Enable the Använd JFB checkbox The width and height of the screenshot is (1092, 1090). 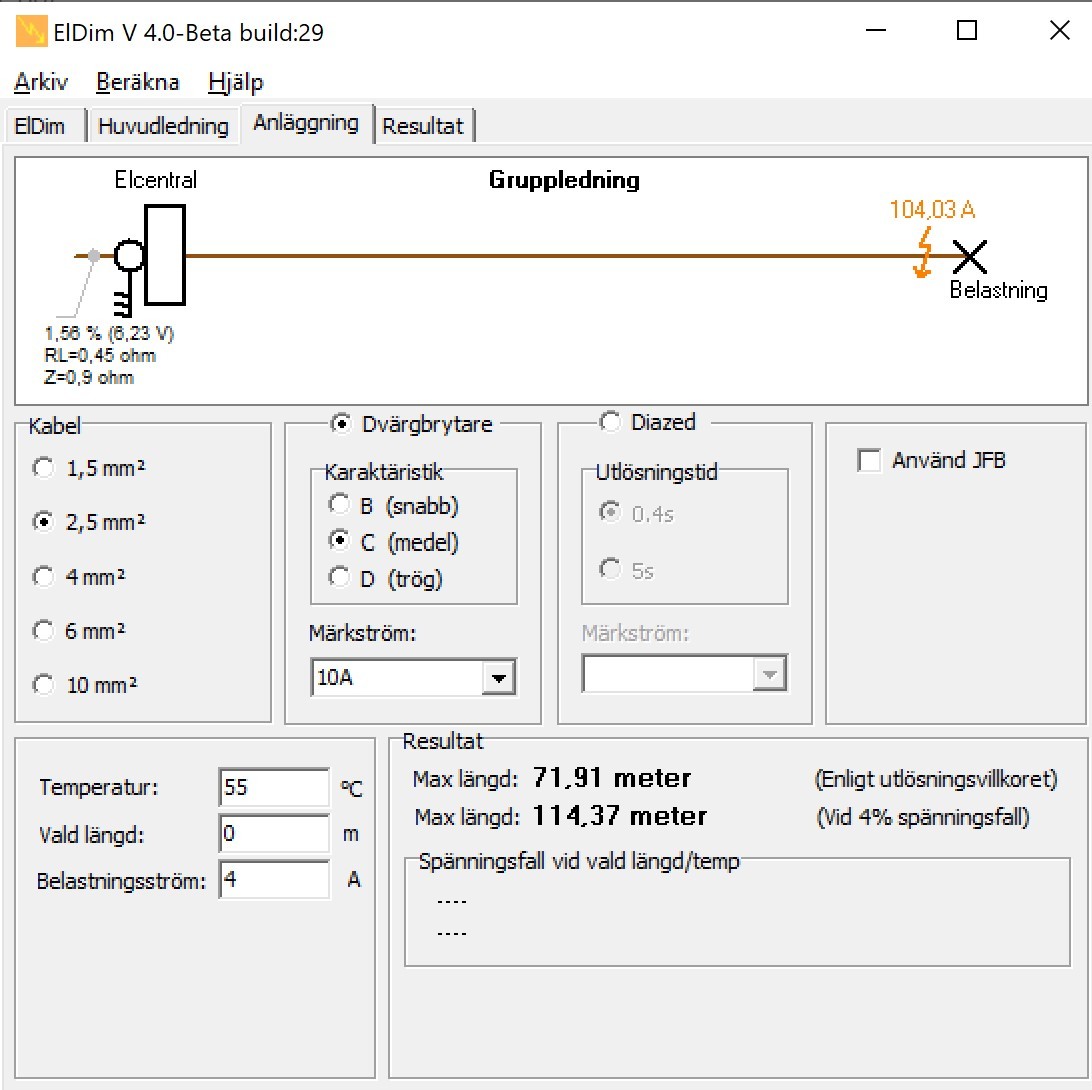coord(870,461)
